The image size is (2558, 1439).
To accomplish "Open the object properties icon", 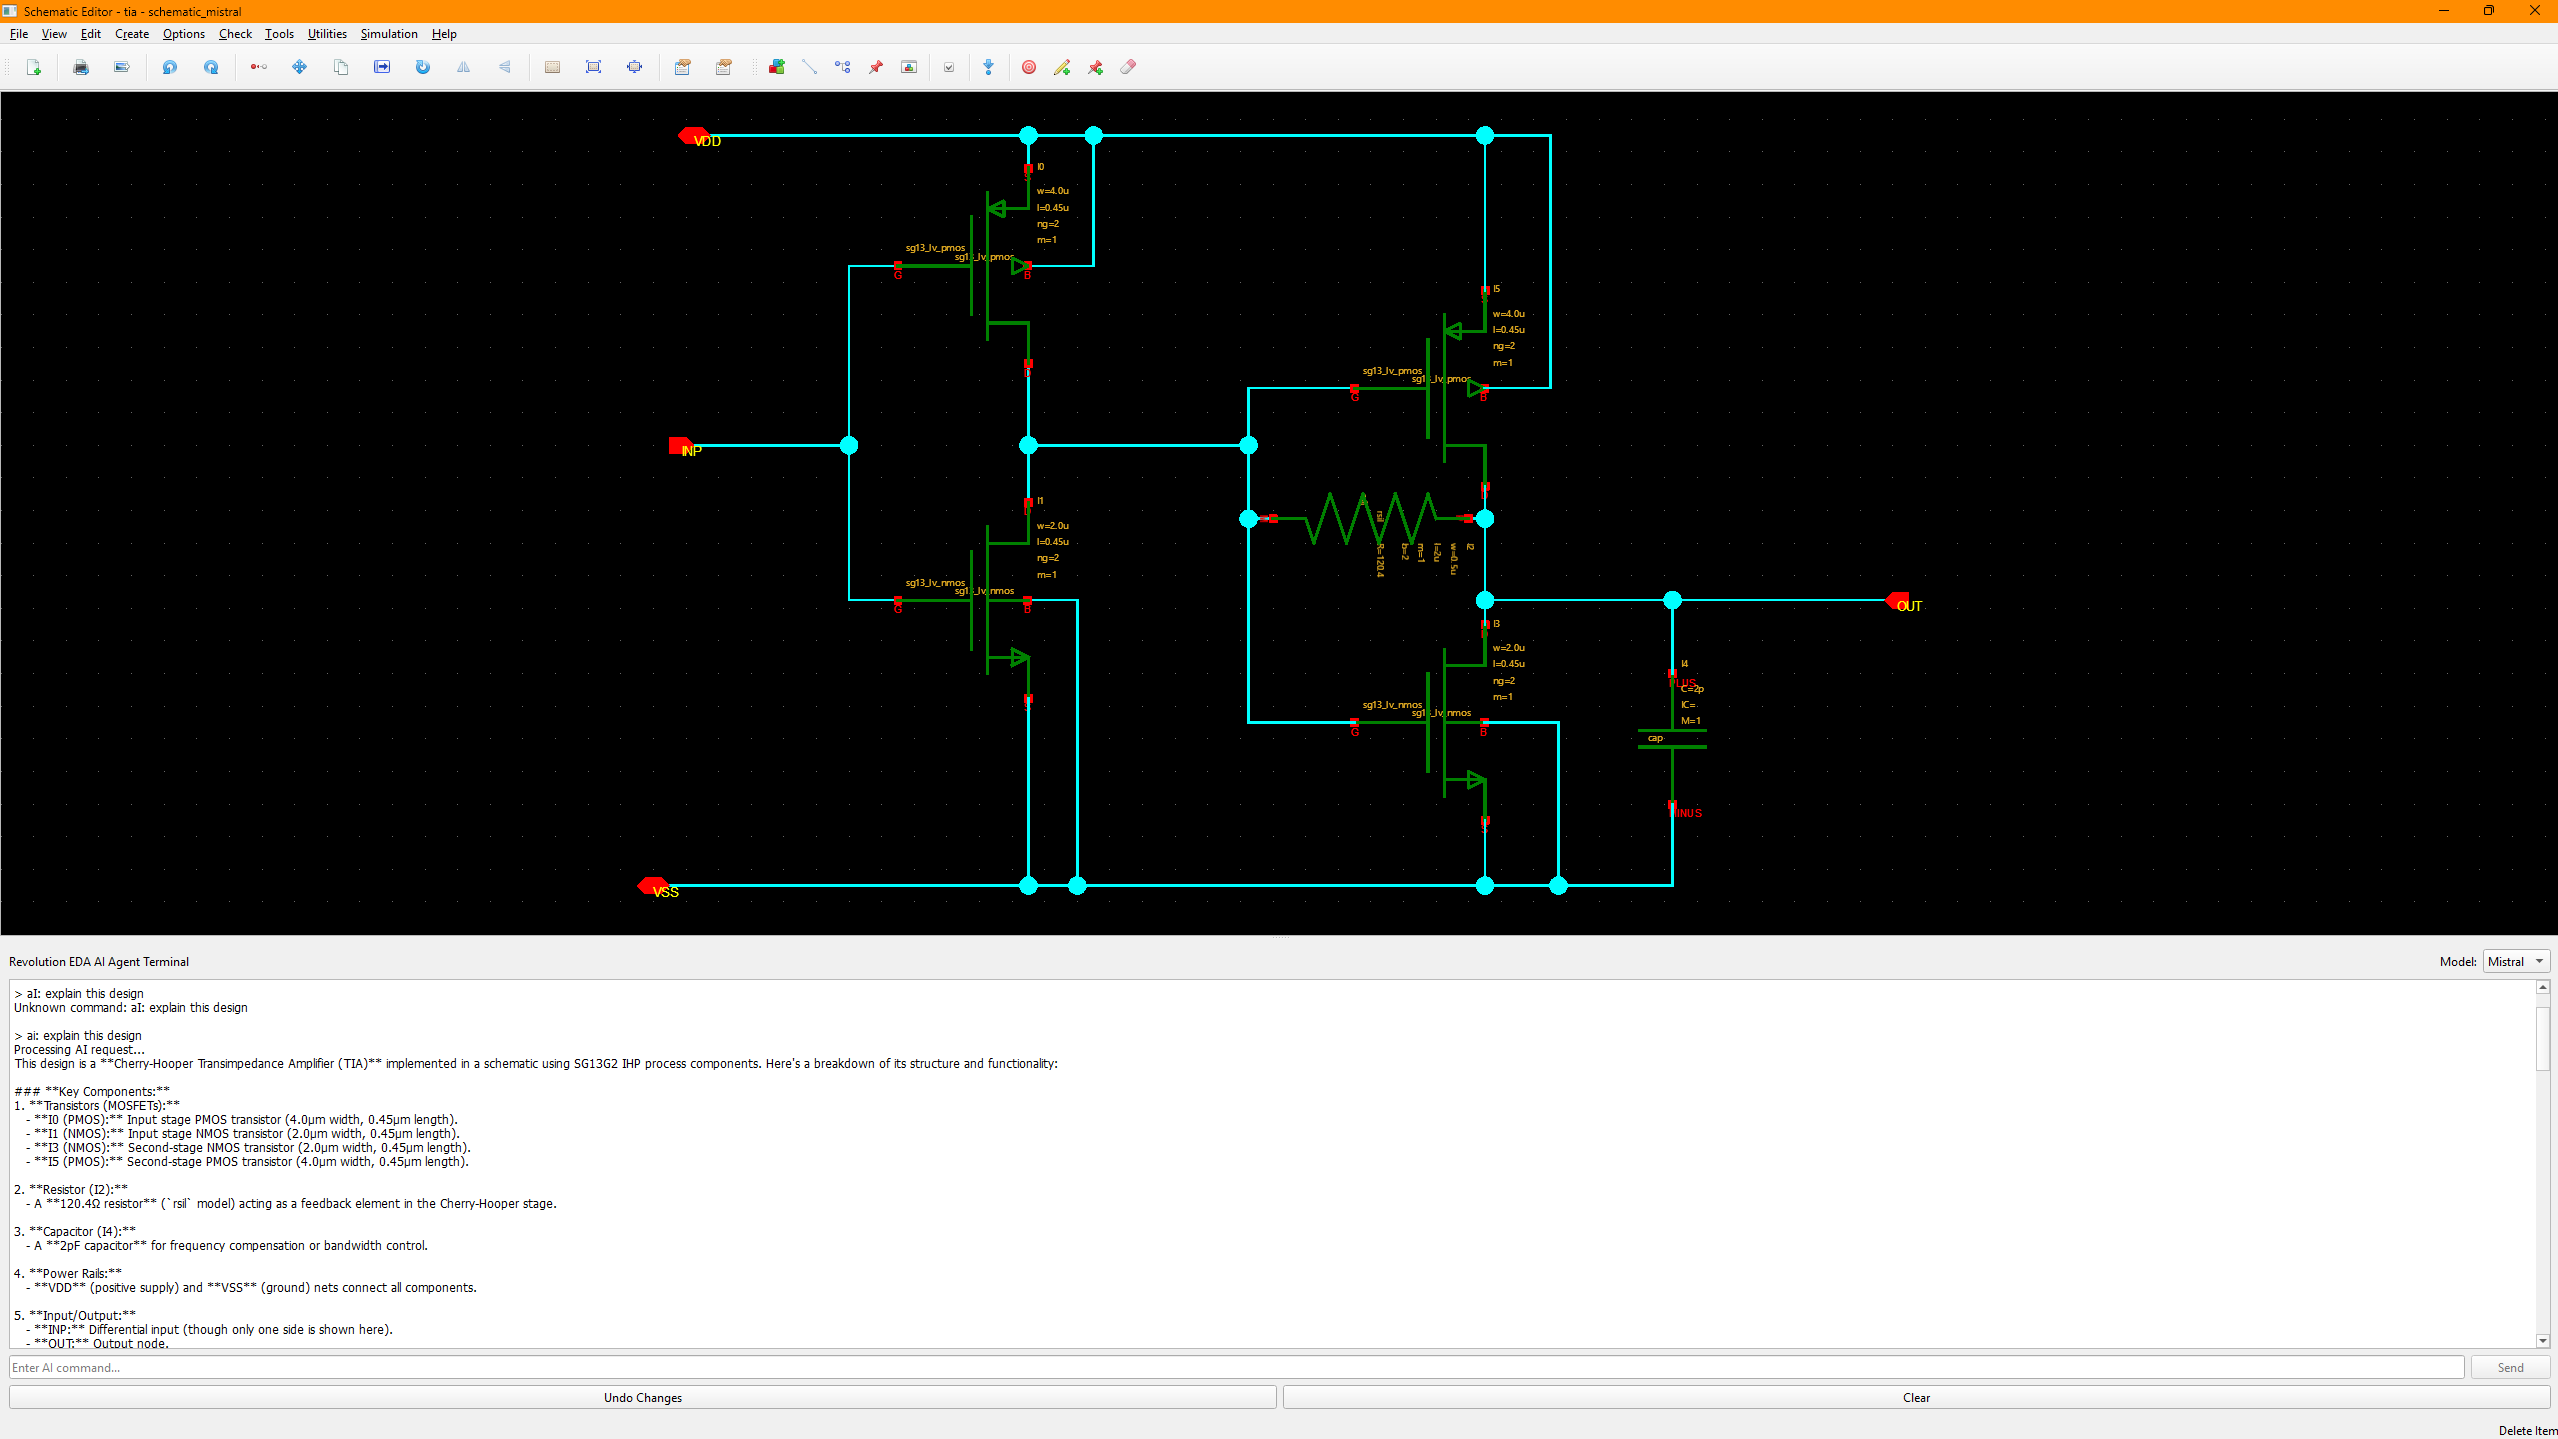I will coord(683,67).
